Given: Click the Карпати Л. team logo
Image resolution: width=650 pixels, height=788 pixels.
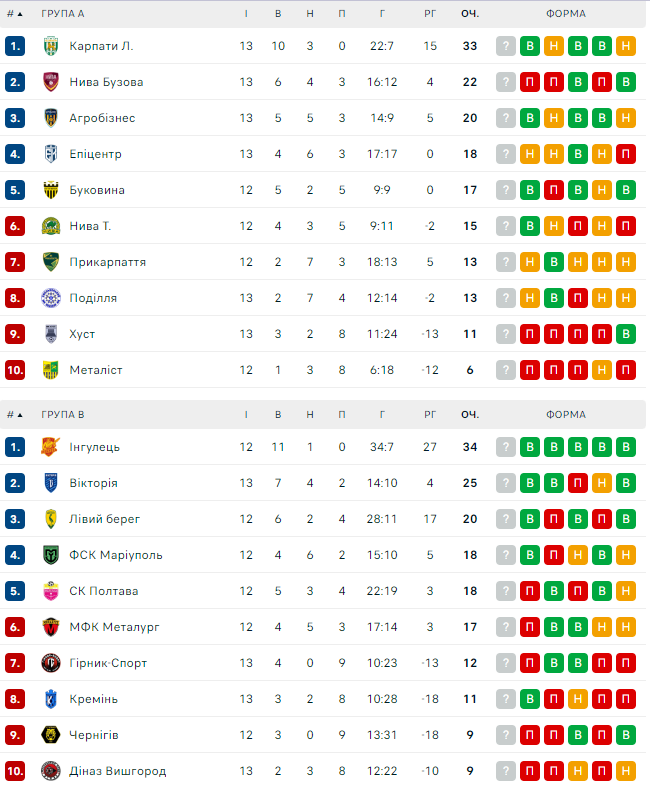Looking at the screenshot, I should click(x=51, y=46).
